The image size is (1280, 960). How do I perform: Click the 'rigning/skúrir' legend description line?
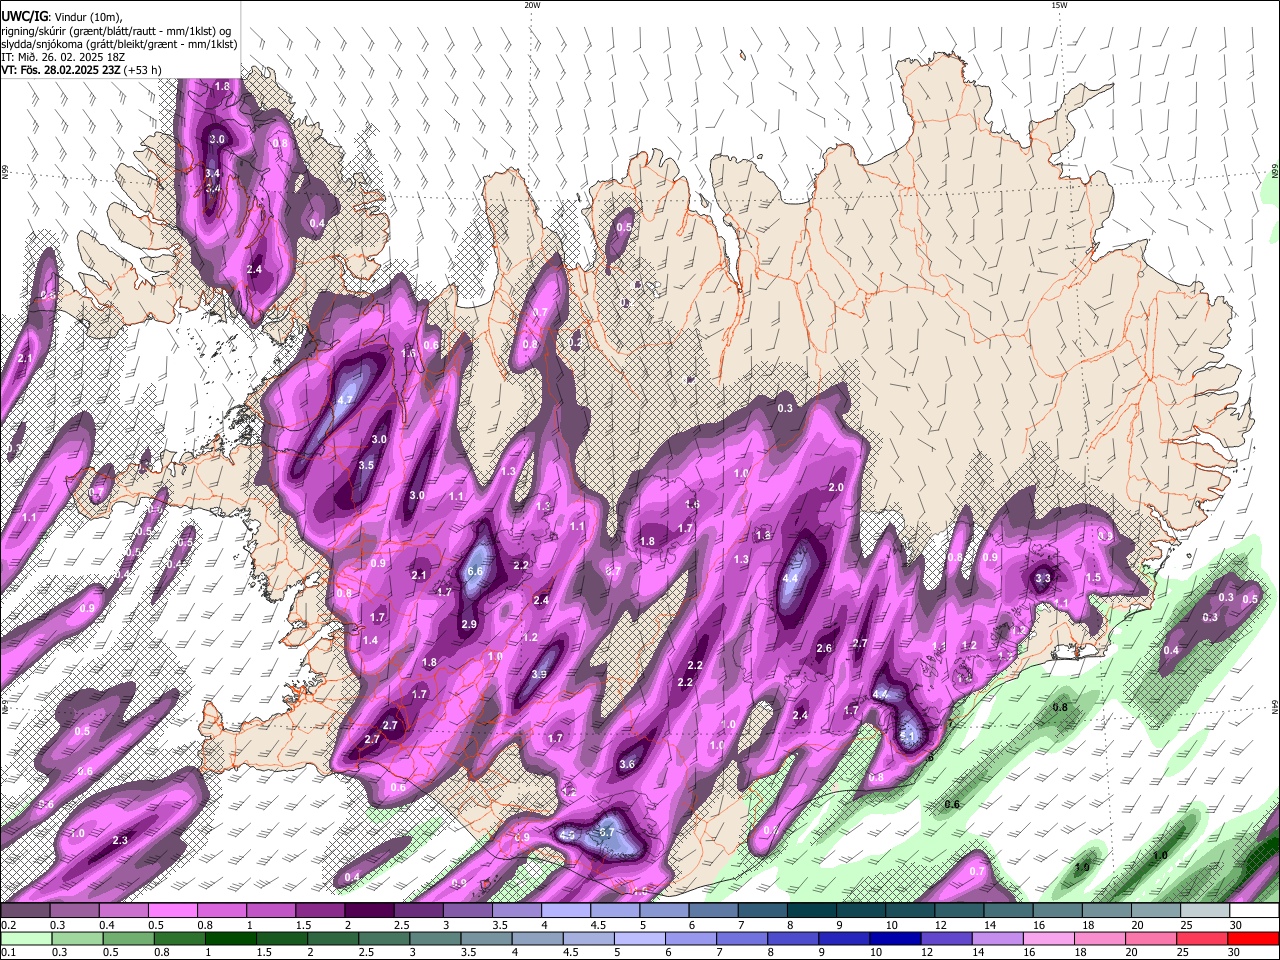116,31
